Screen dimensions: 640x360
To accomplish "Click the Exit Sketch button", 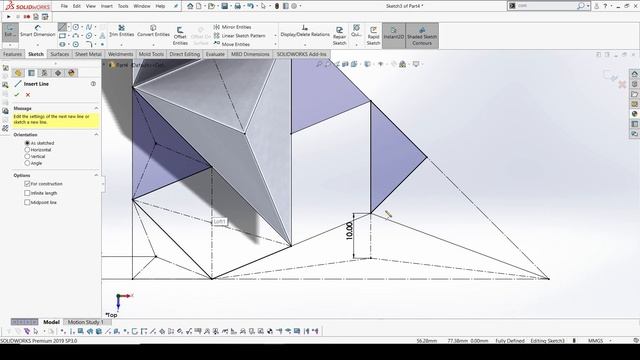I will point(10,32).
